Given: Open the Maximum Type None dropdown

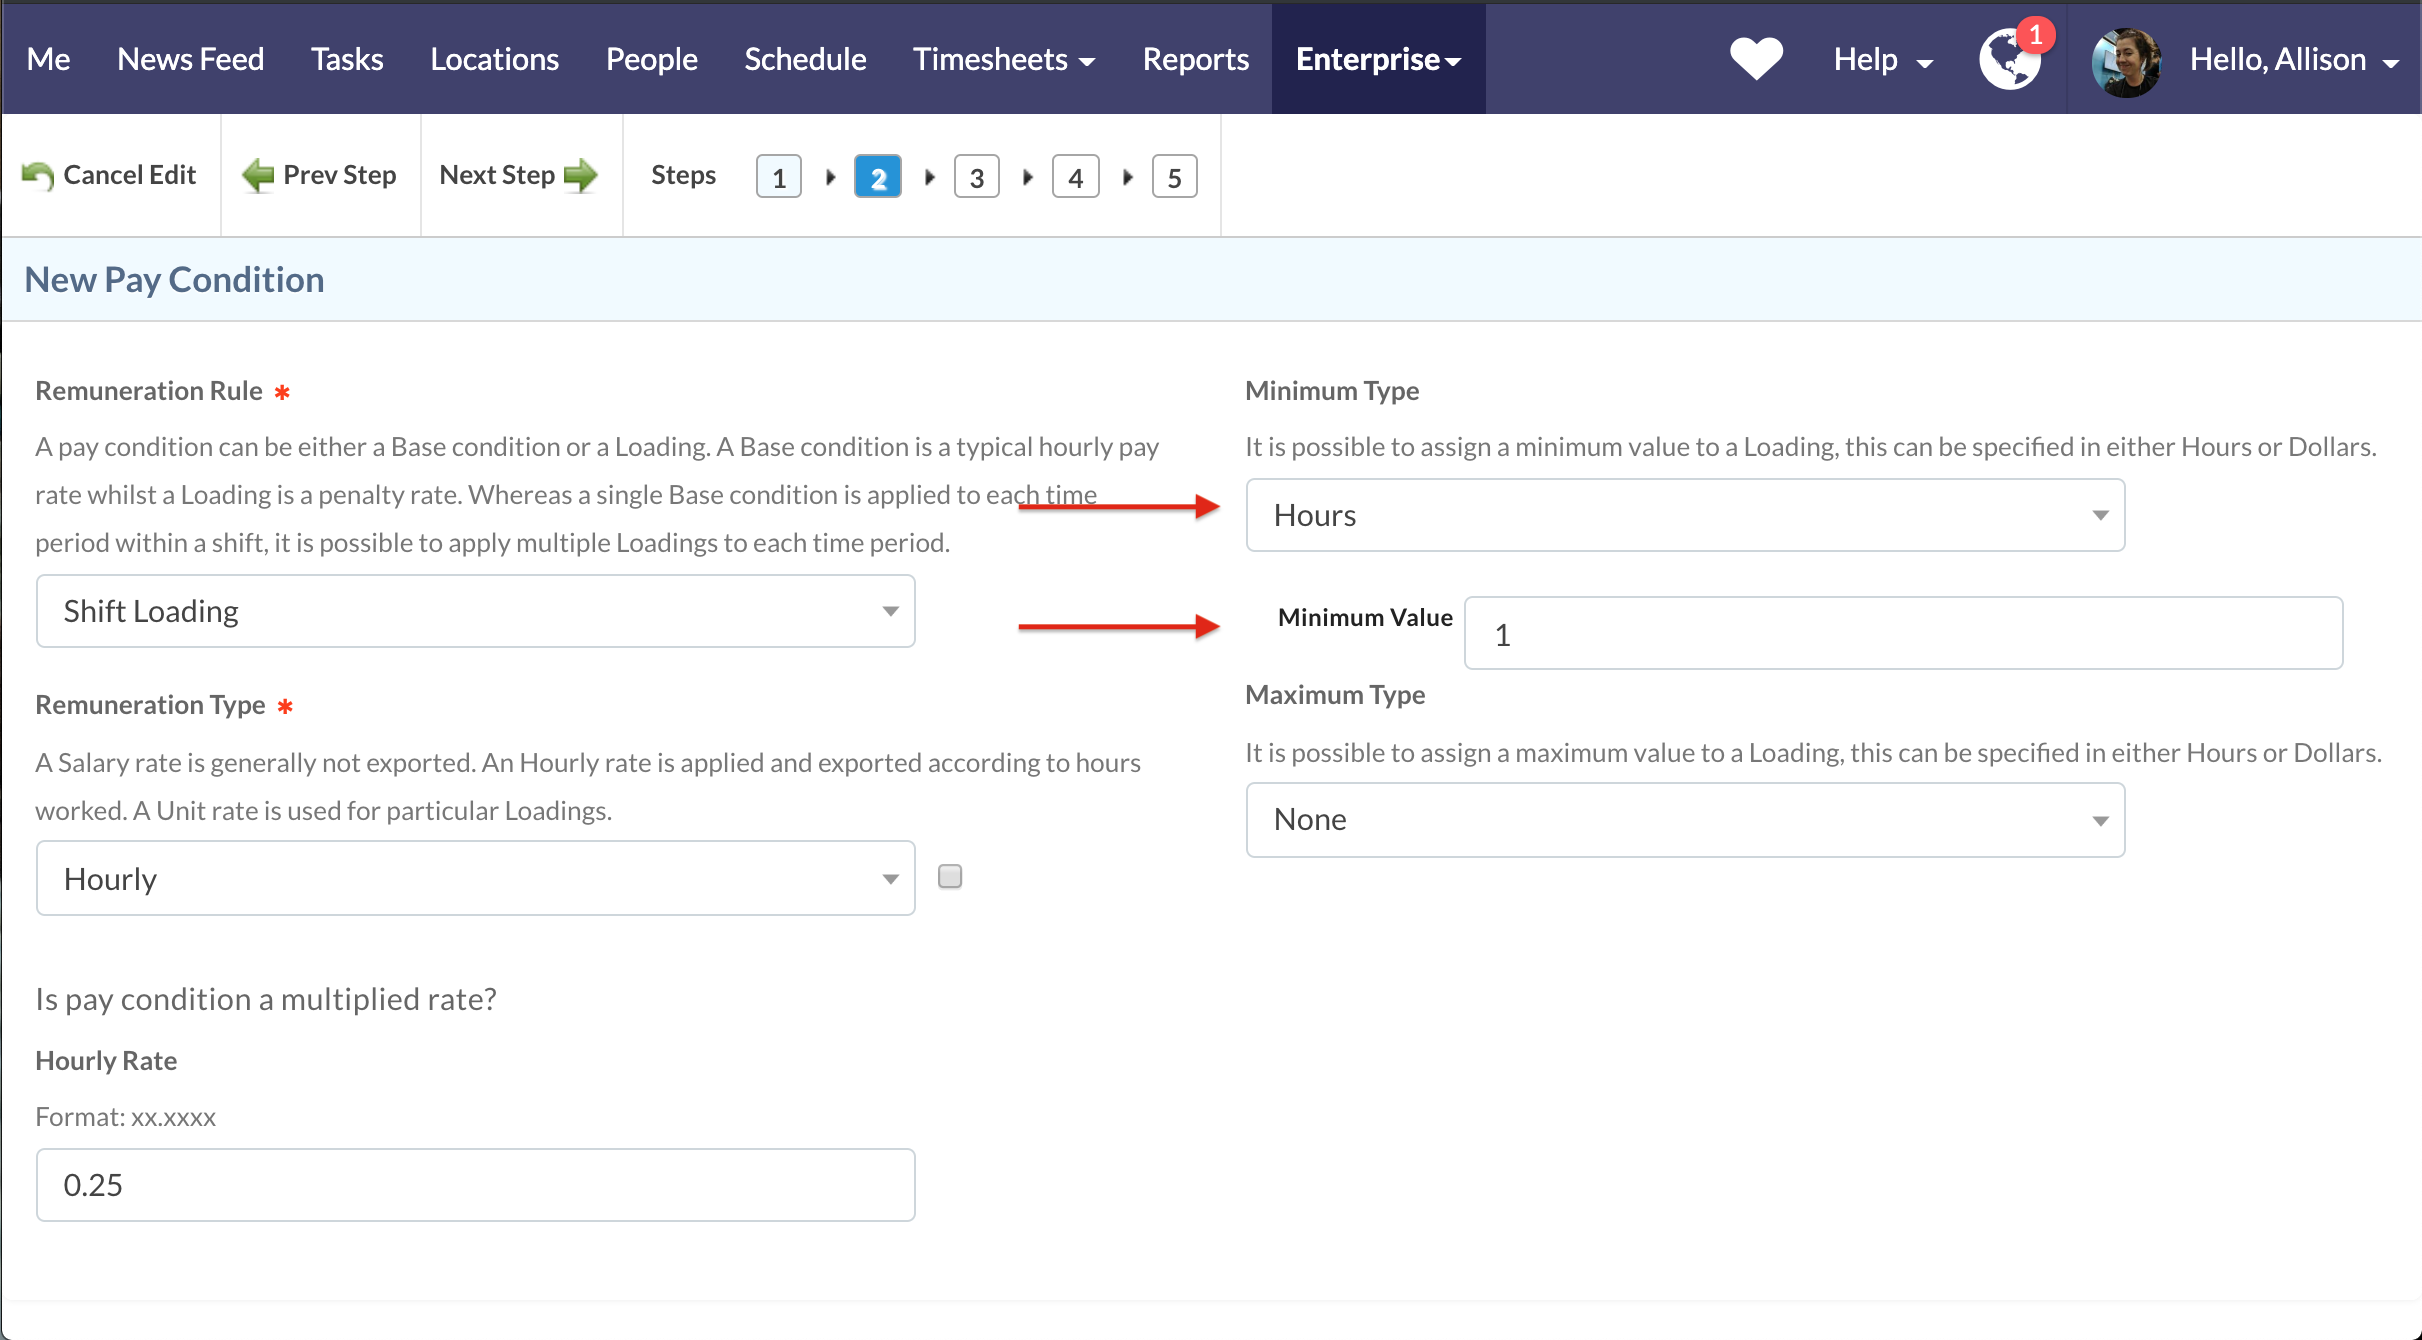Looking at the screenshot, I should [x=1684, y=820].
